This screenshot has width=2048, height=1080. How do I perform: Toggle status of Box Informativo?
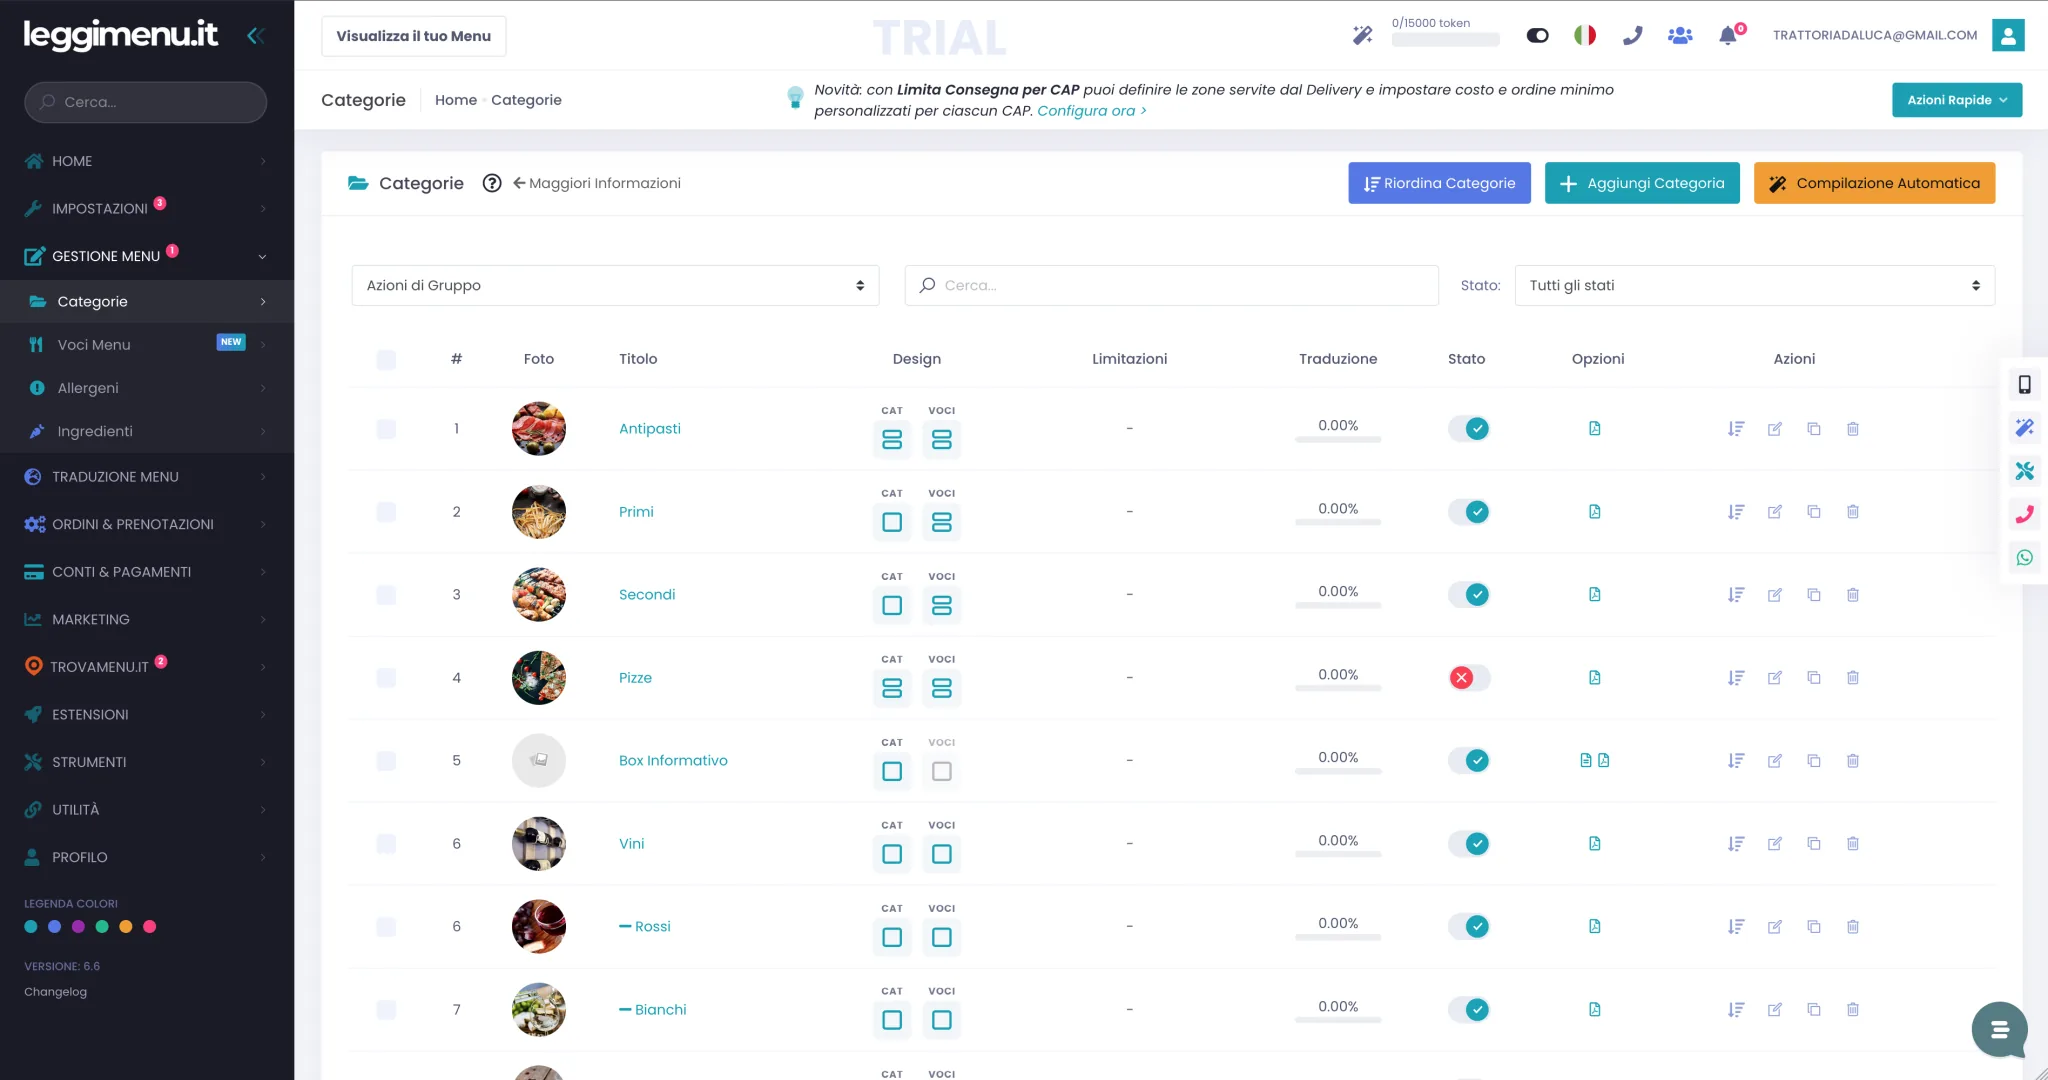tap(1469, 761)
